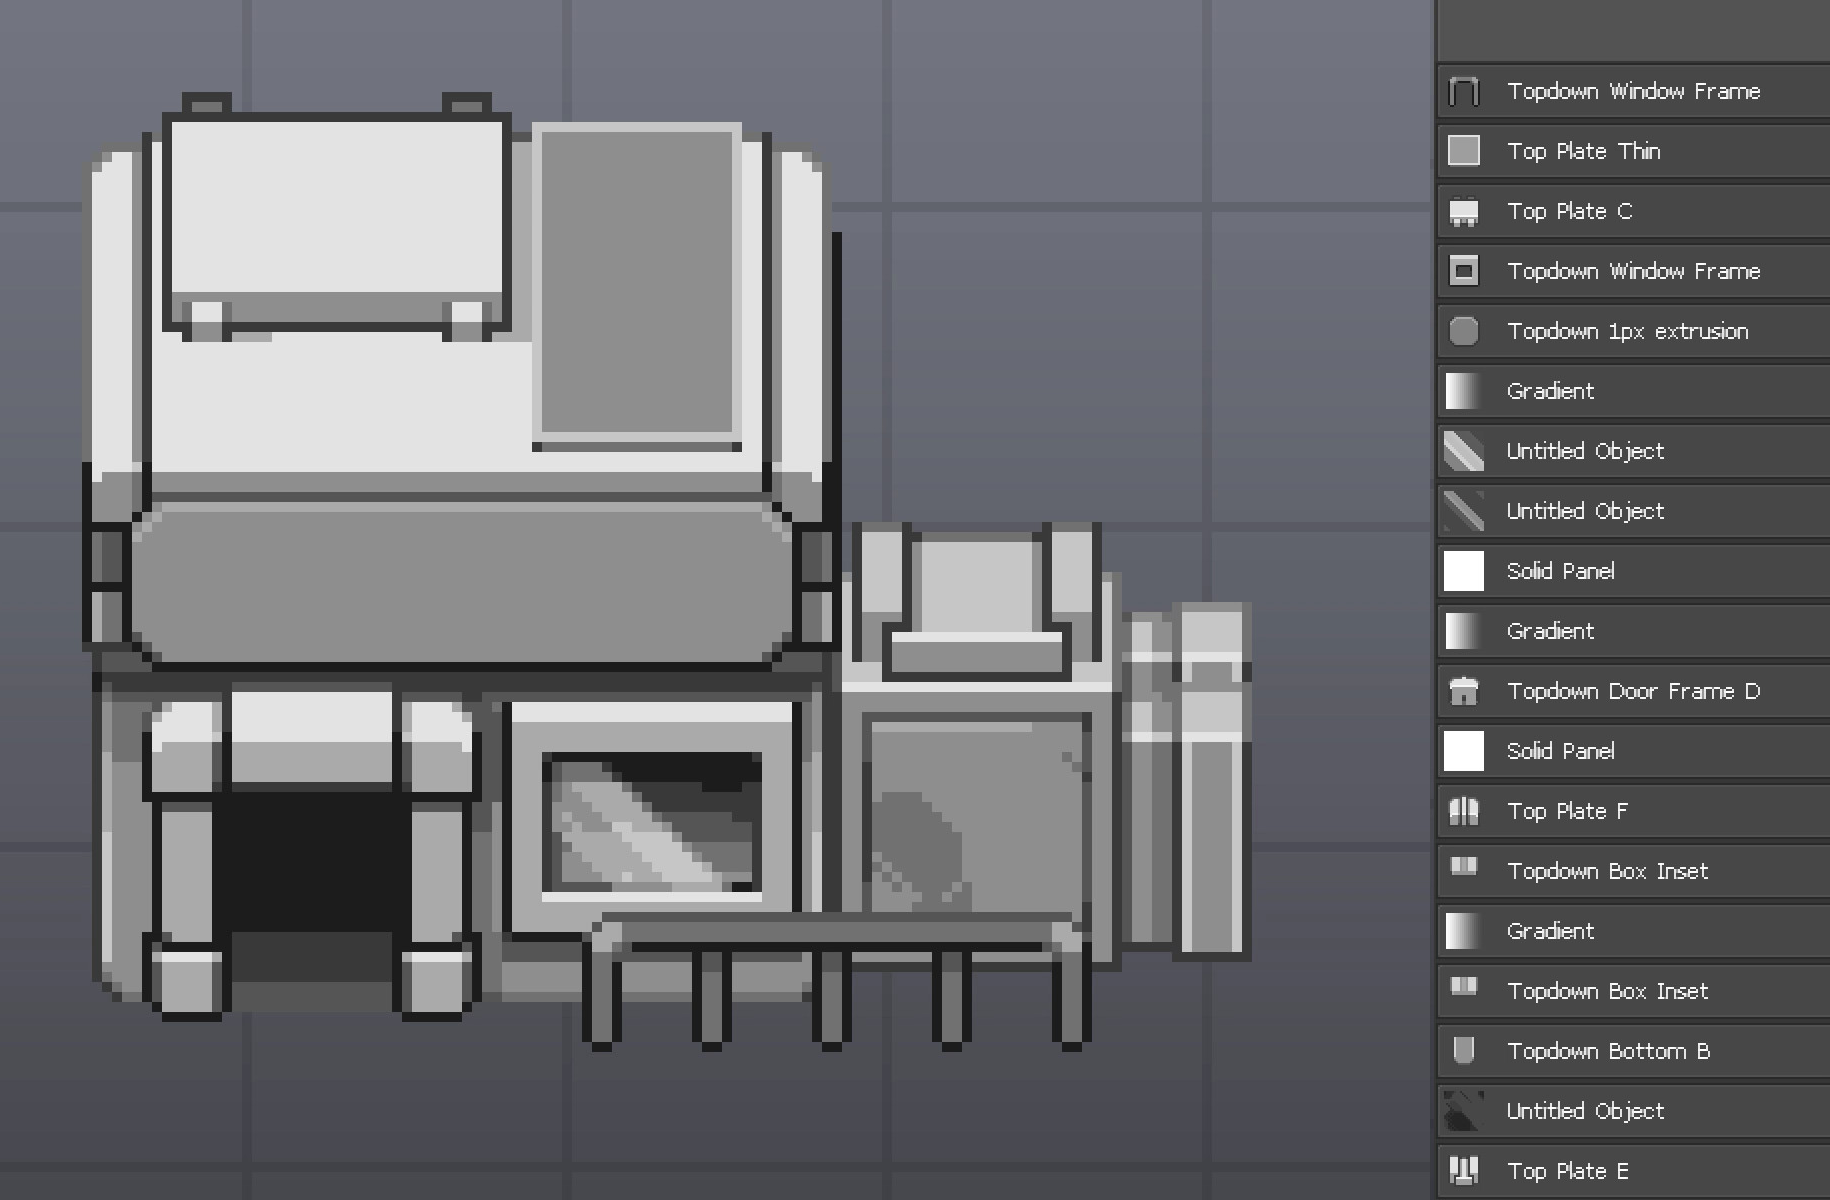Click the Top Plate C layer icon
Screen dimensions: 1830x1200
[x=1464, y=211]
